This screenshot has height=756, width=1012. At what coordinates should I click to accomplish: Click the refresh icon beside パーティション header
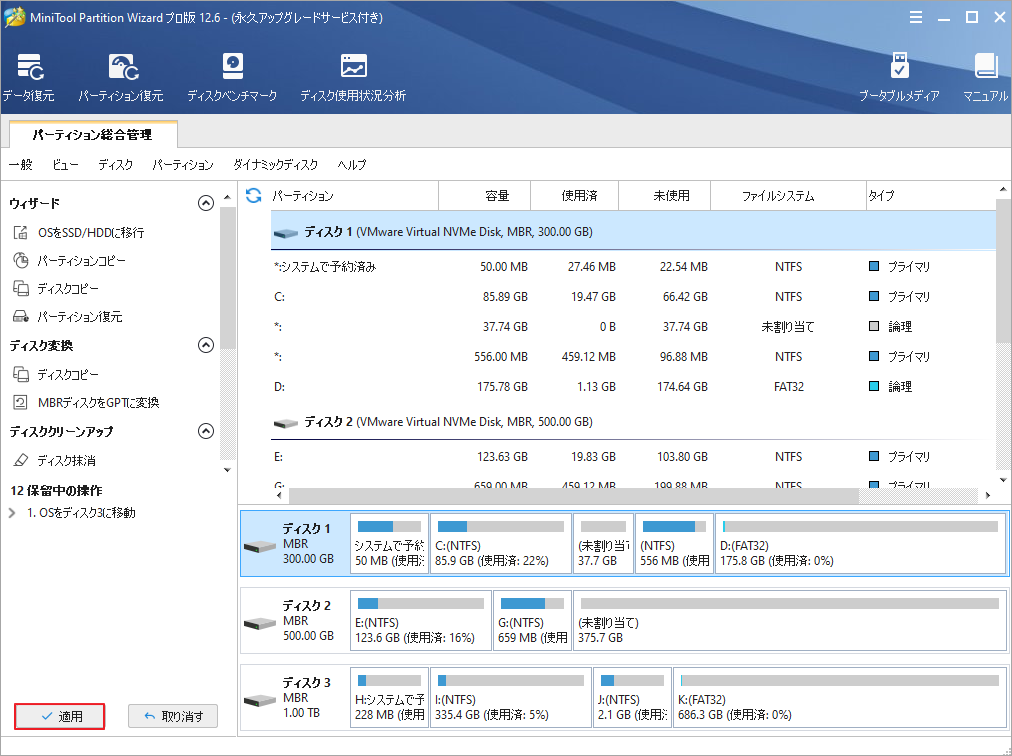pyautogui.click(x=254, y=196)
